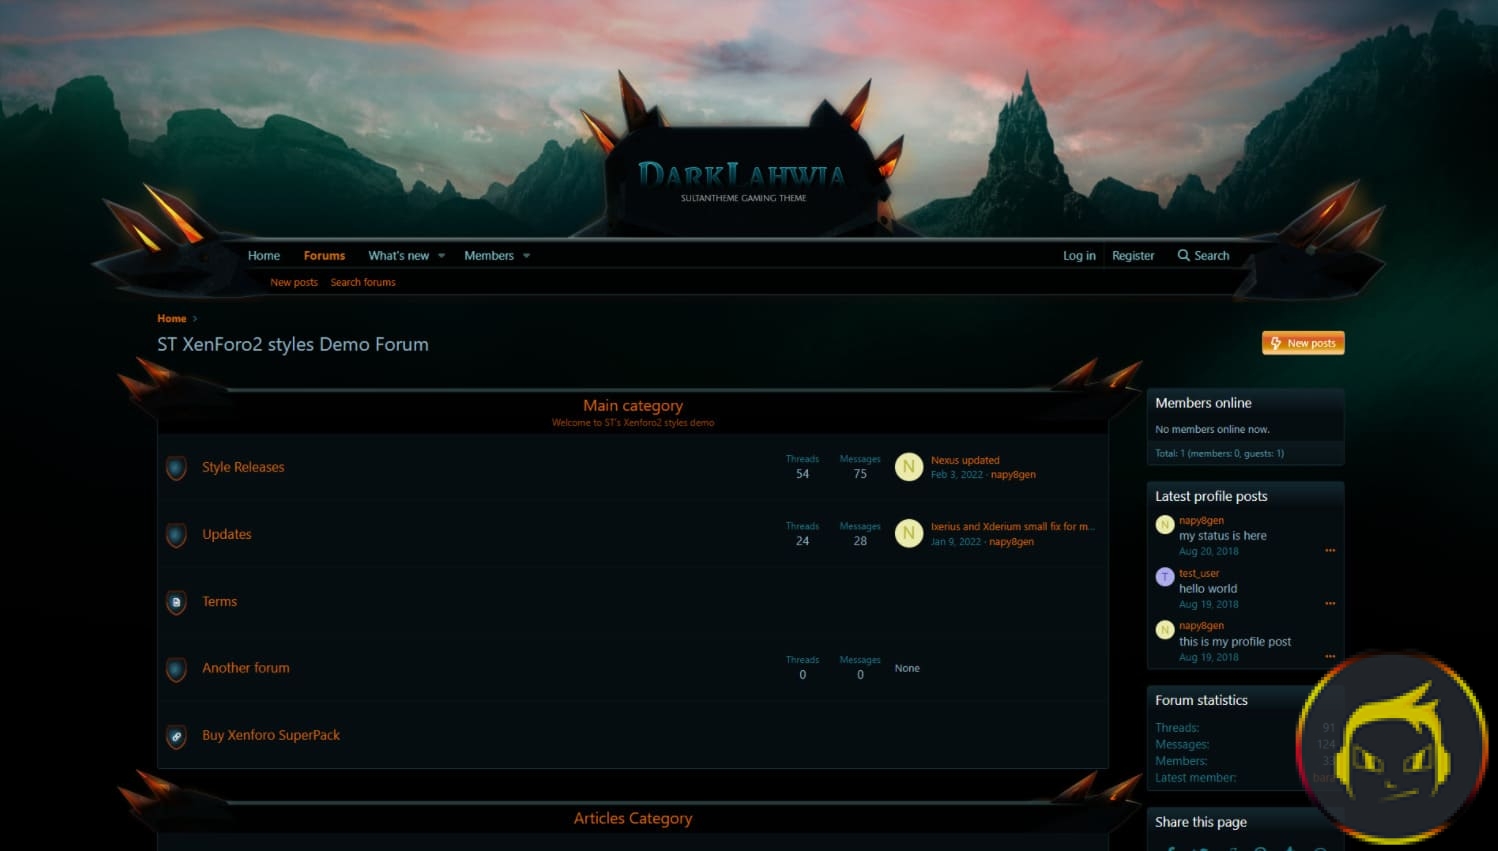Image resolution: width=1498 pixels, height=851 pixels.
Task: Click the Updates forum shield icon
Action: (x=176, y=535)
